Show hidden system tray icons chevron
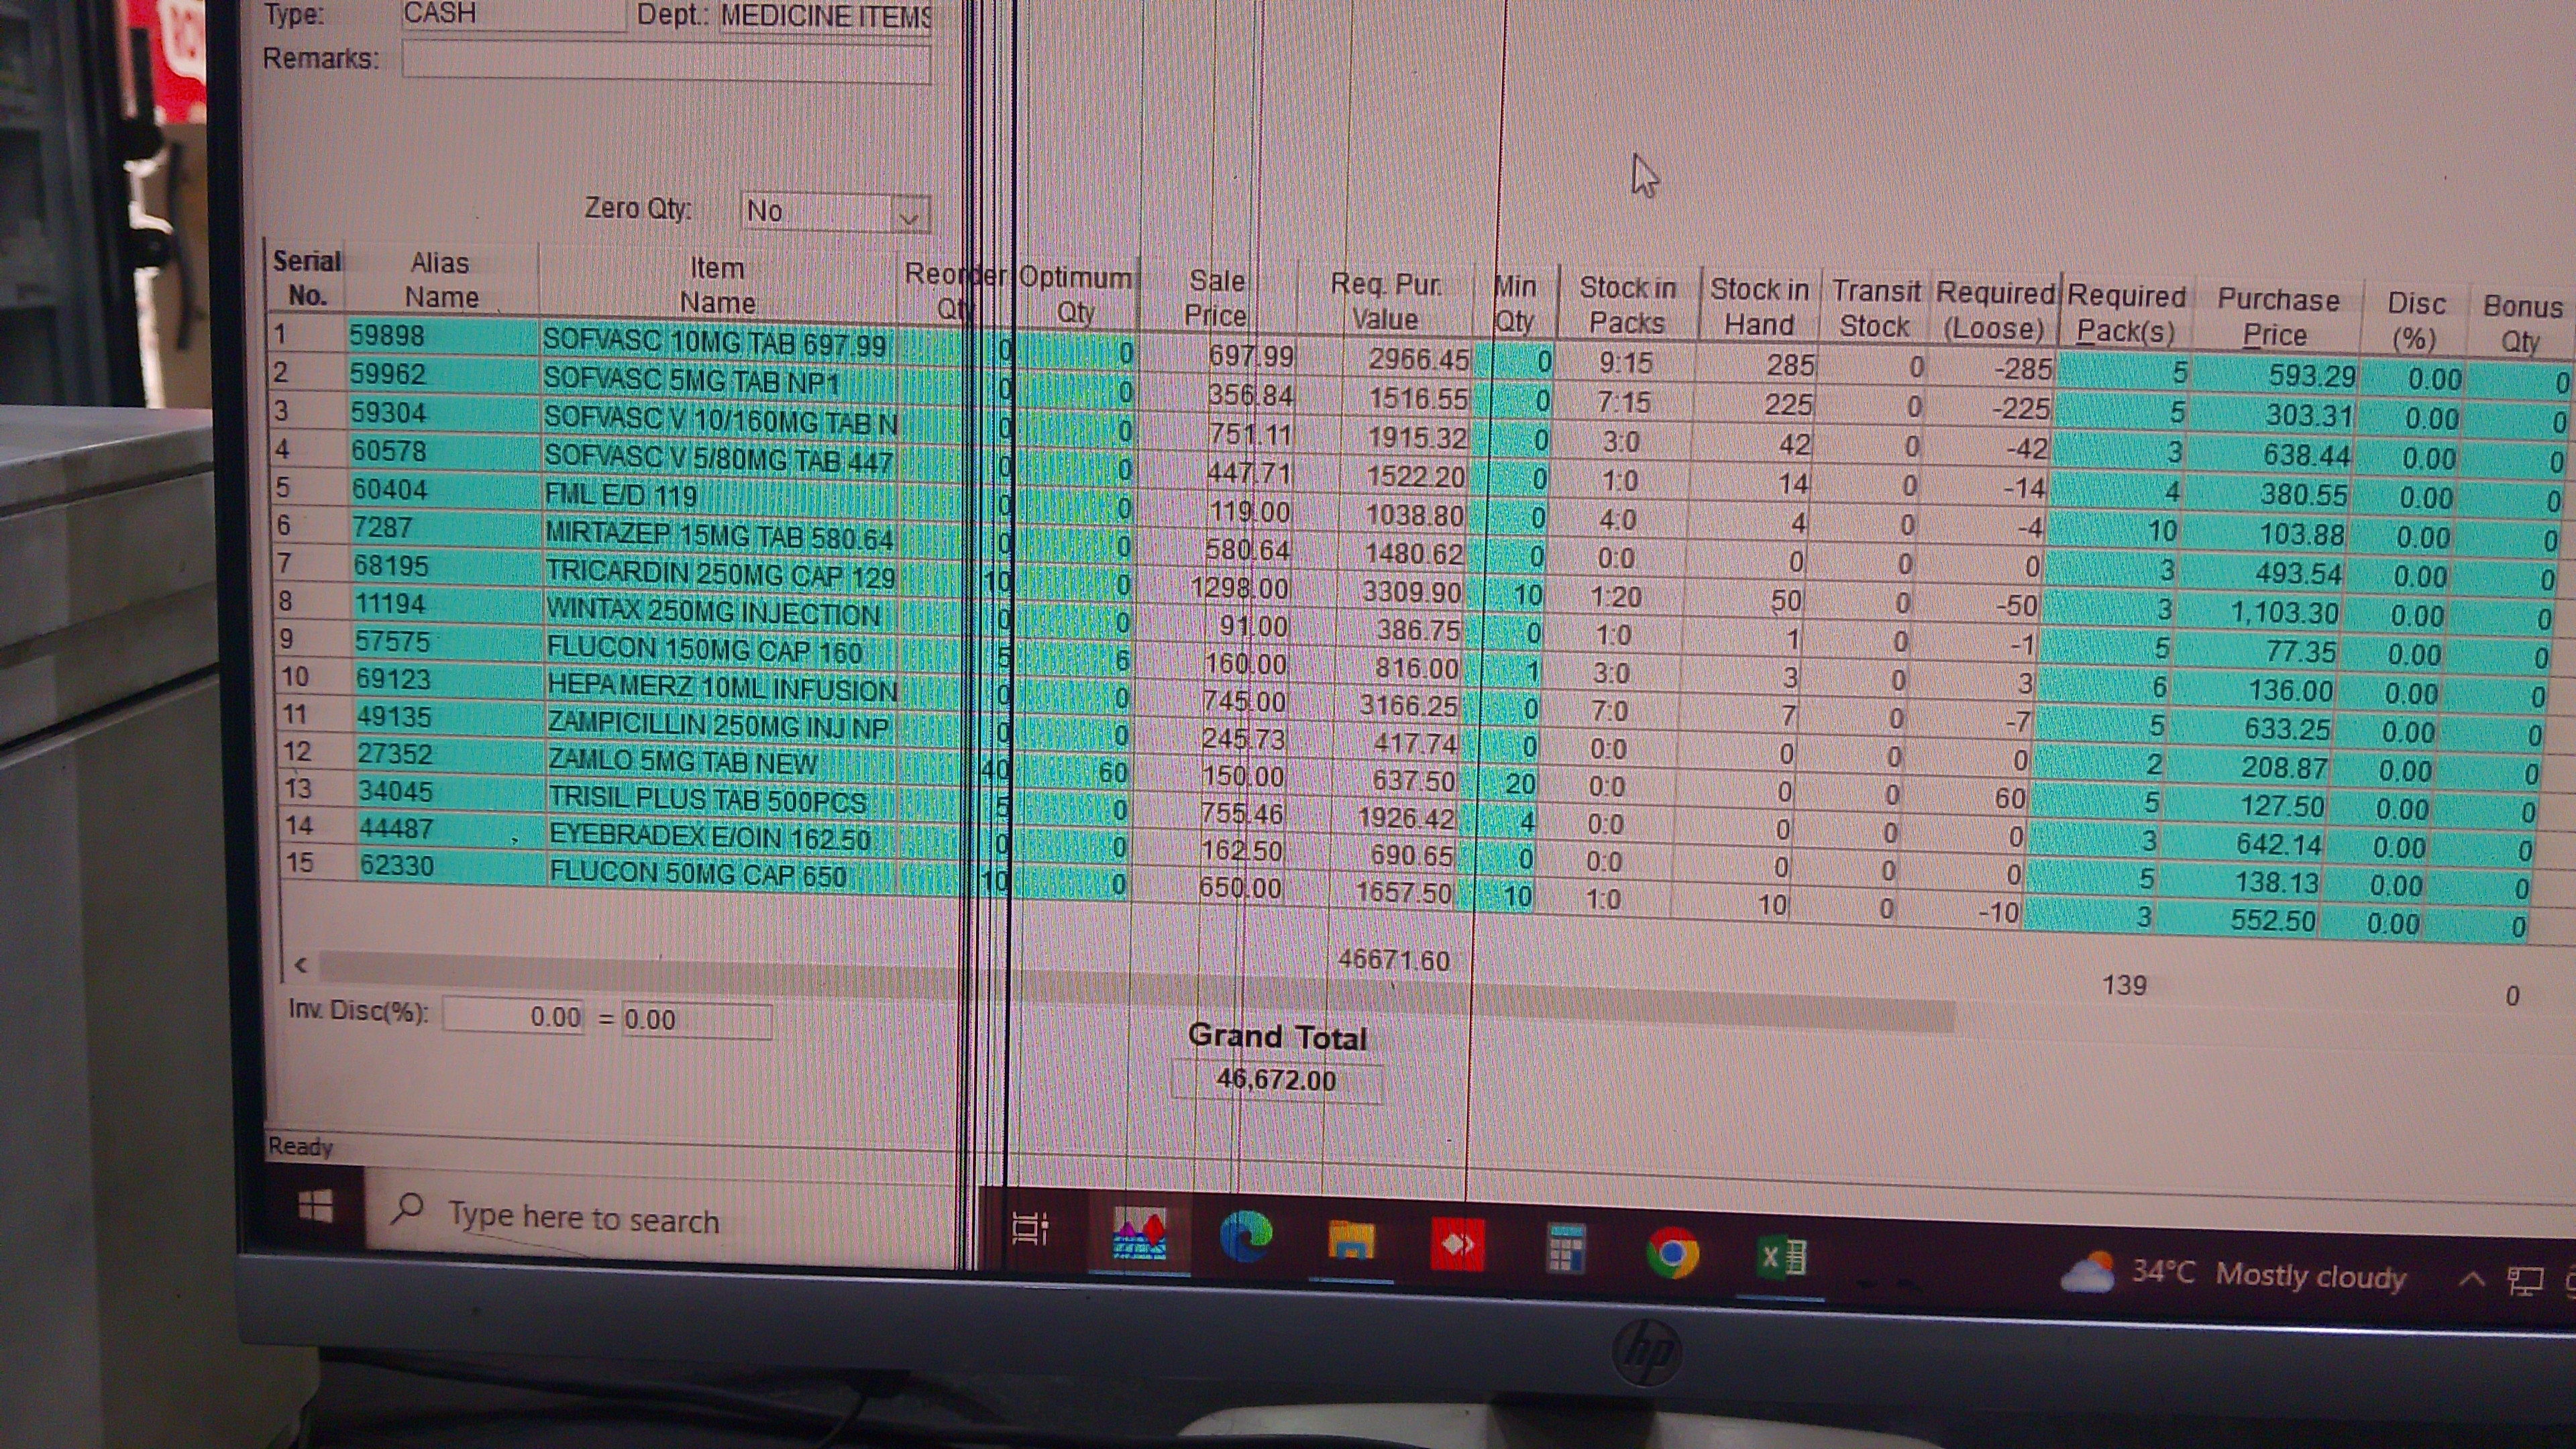 [2471, 1279]
